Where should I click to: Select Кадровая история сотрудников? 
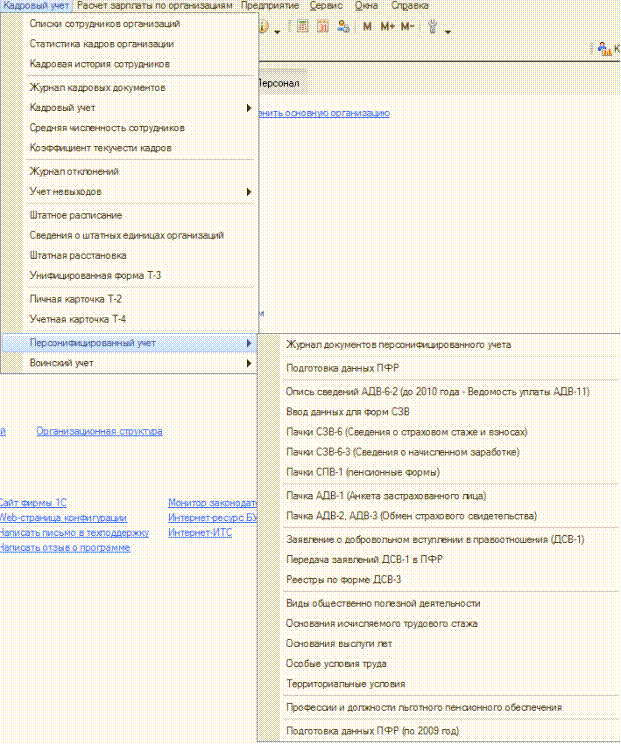click(130, 64)
